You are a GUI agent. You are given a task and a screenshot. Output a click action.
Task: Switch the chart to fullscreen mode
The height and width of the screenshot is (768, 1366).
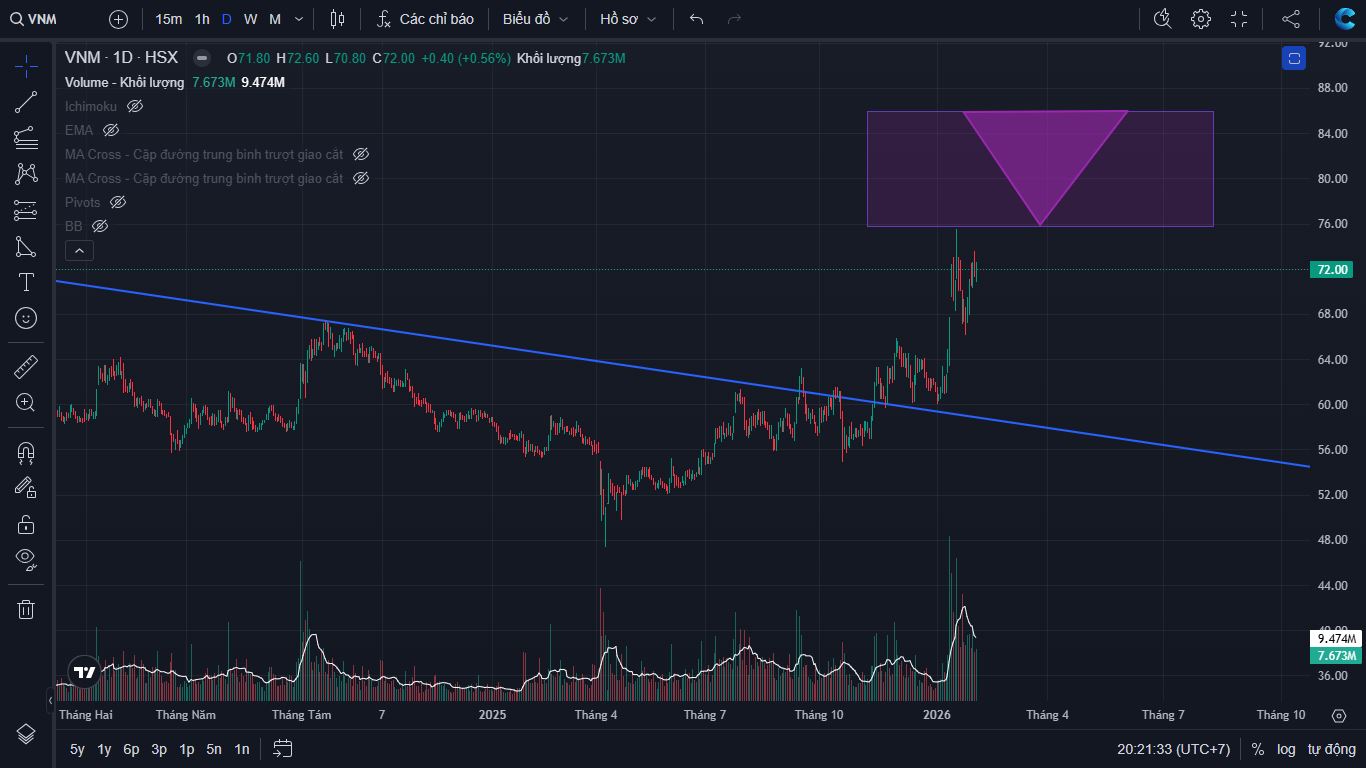(x=1239, y=19)
